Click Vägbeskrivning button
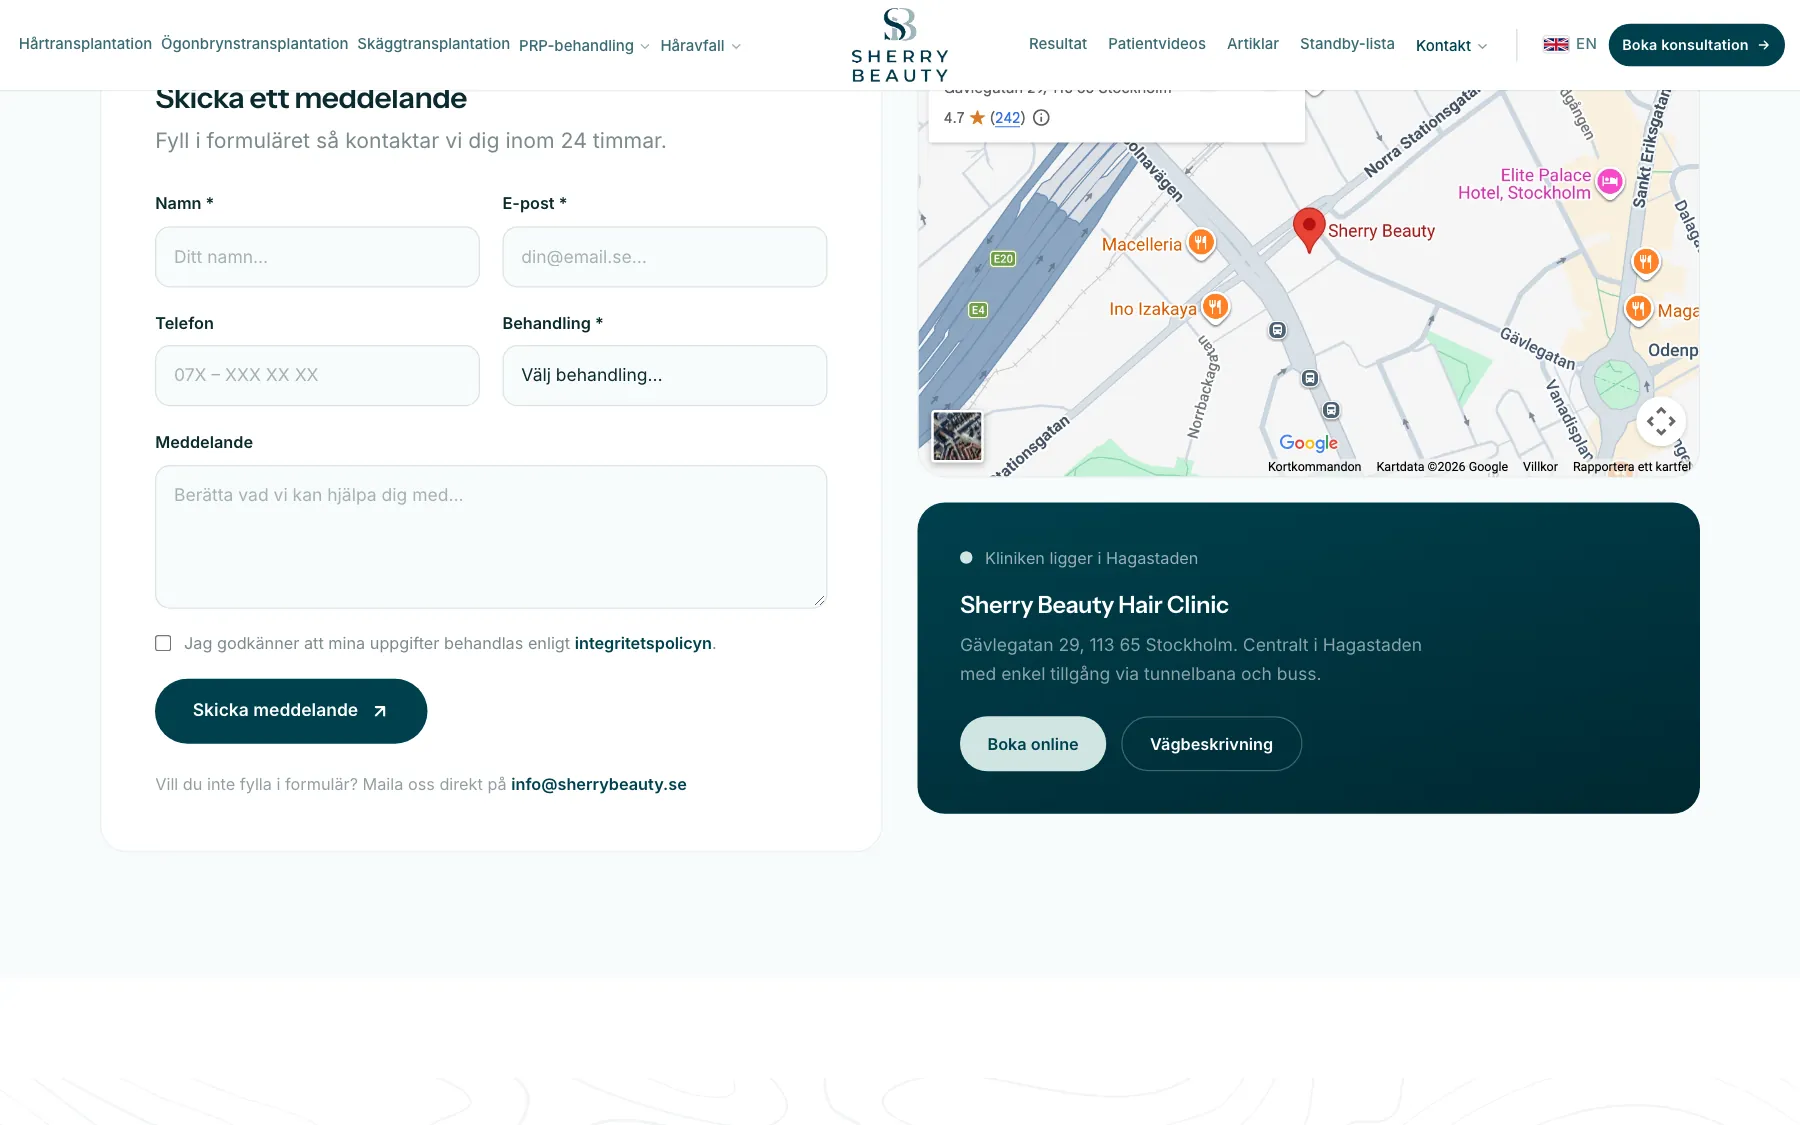Image resolution: width=1800 pixels, height=1125 pixels. point(1211,744)
